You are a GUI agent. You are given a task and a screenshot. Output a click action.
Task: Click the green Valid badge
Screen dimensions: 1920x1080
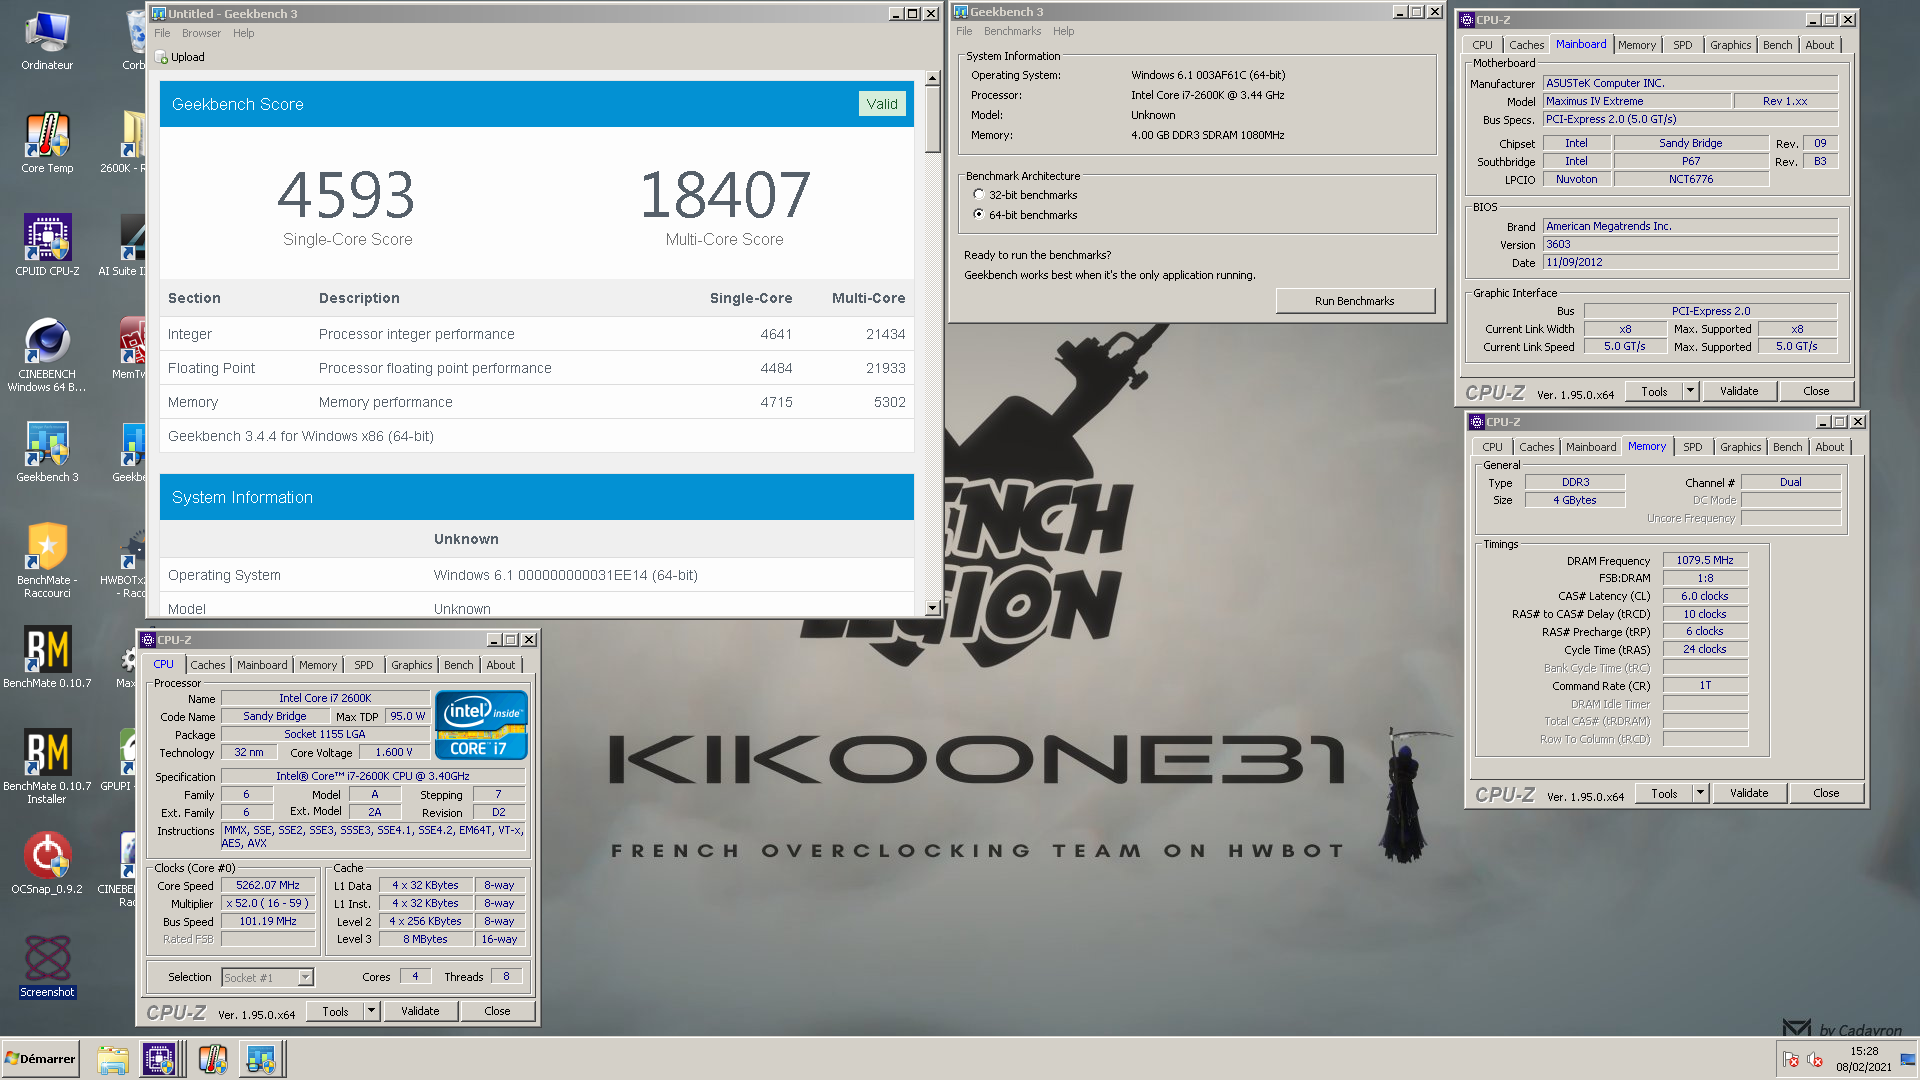(x=882, y=104)
